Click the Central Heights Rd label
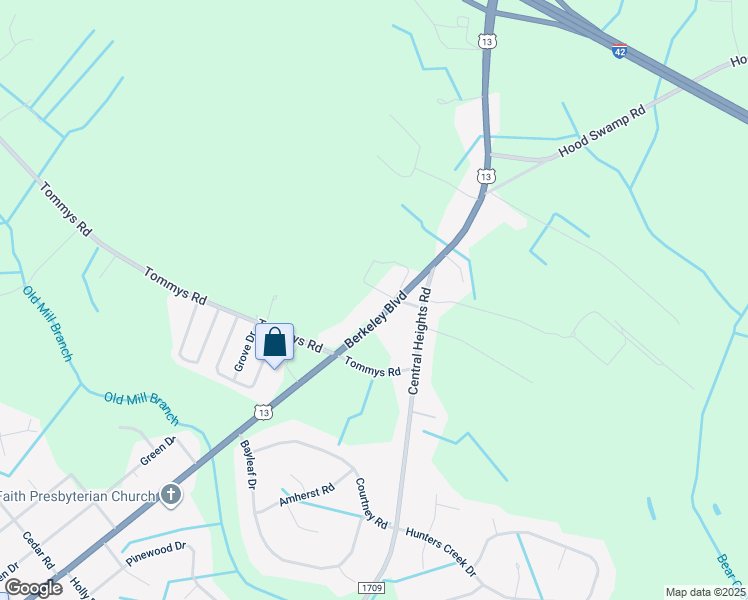The width and height of the screenshot is (748, 600). pos(420,341)
